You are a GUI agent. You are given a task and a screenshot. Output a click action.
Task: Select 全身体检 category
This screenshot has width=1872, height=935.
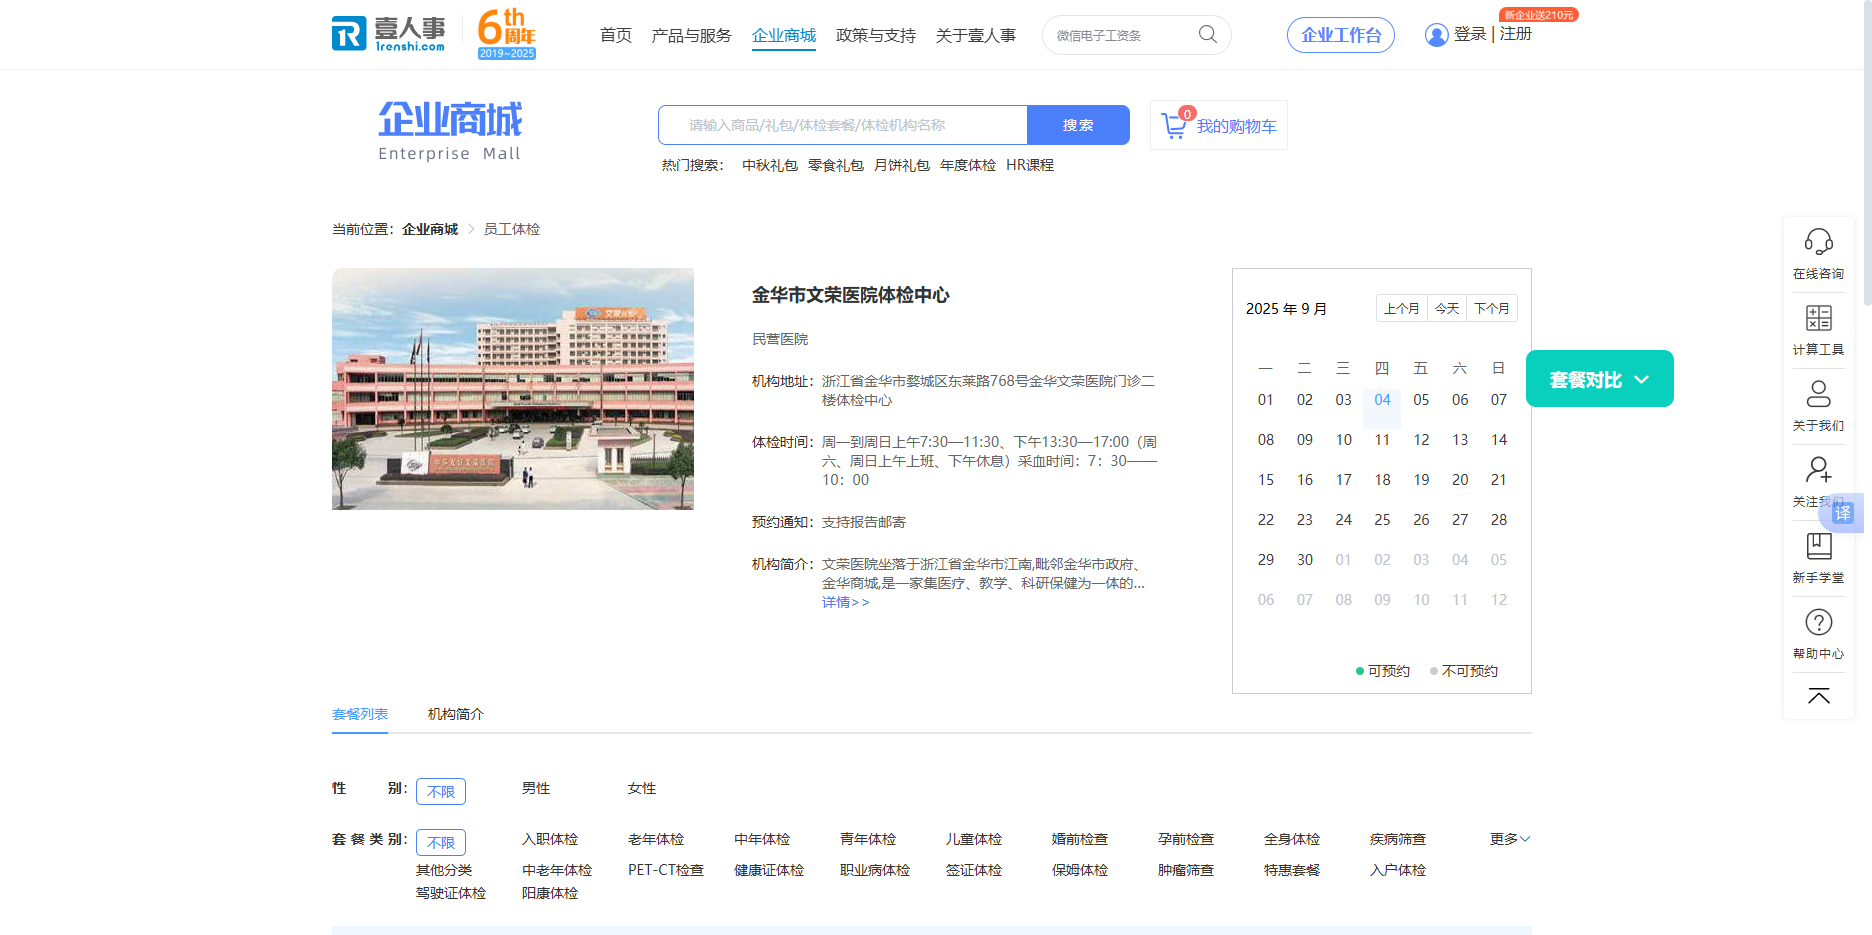point(1292,839)
